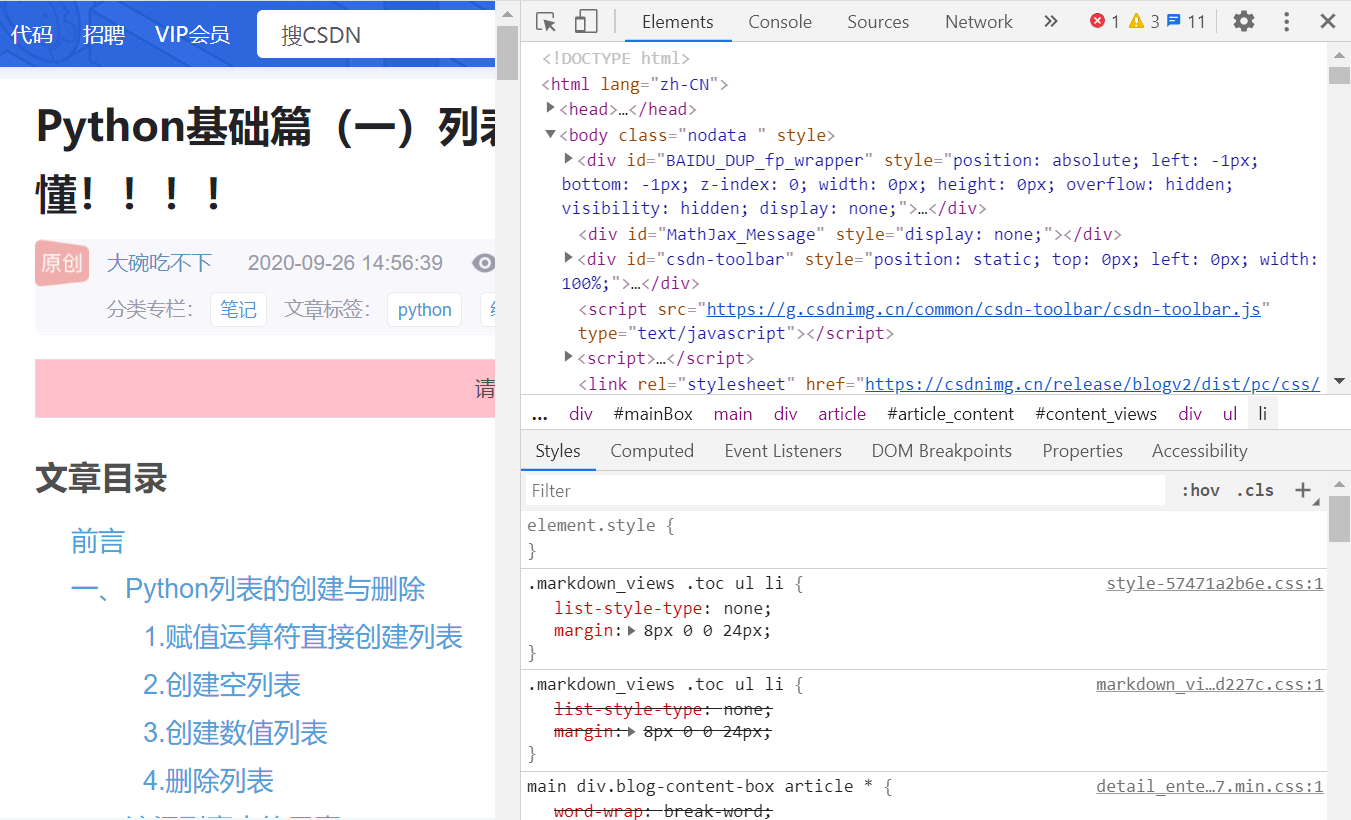Select the li breadcrumb item
The height and width of the screenshot is (820, 1351).
tap(1263, 414)
